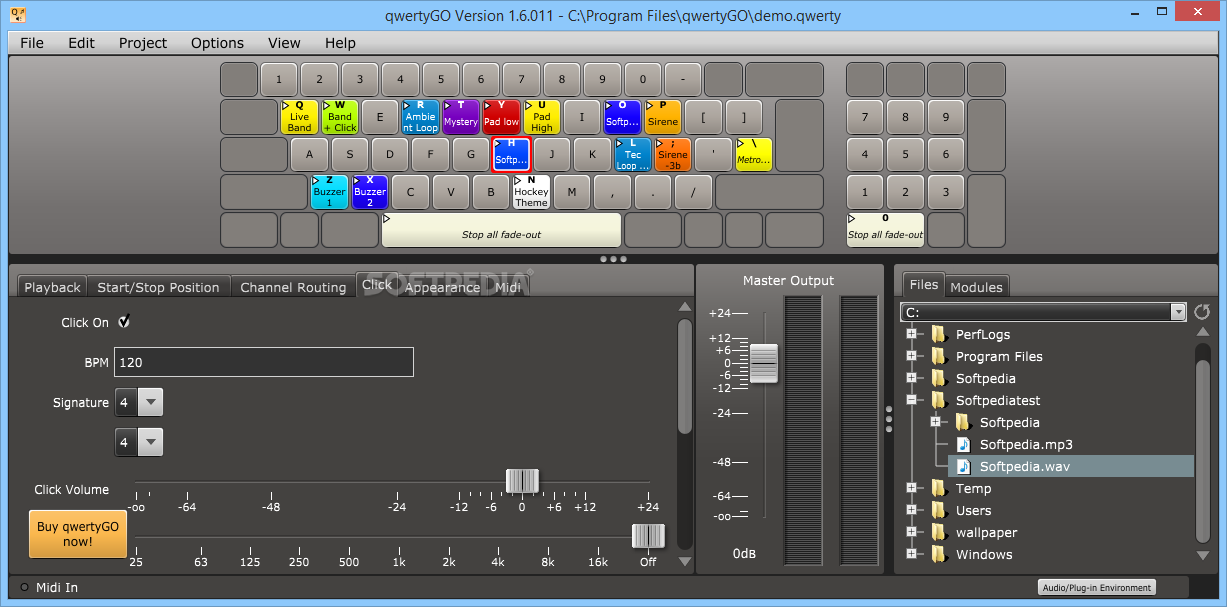Viewport: 1227px width, 607px height.
Task: Trigger the N Hockey Theme key pad
Action: click(531, 192)
